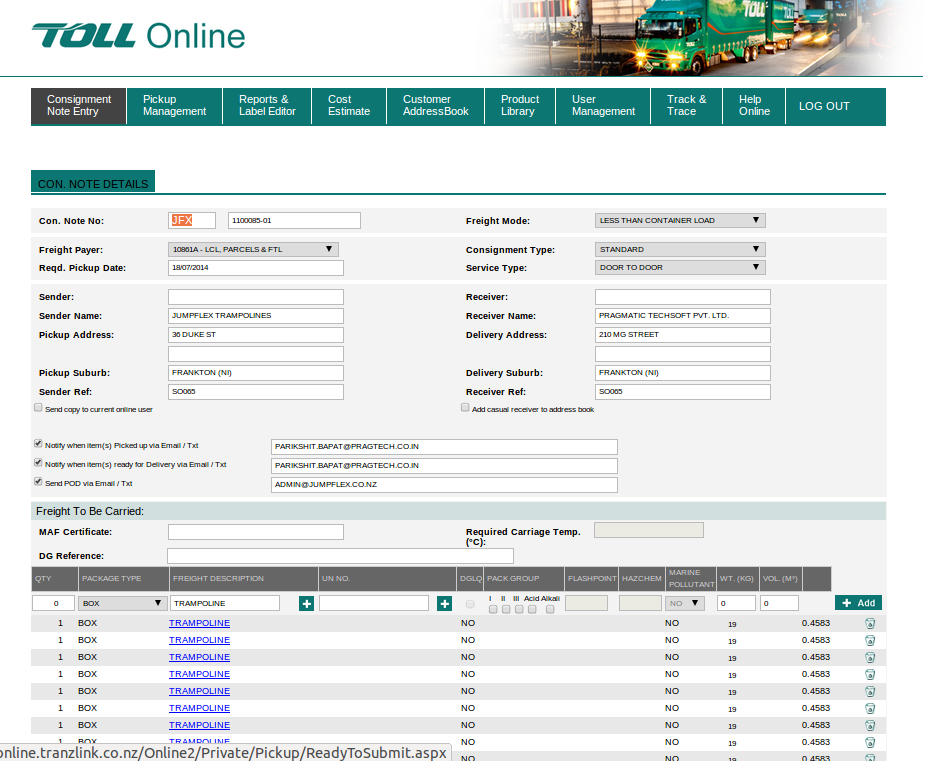The height and width of the screenshot is (761, 950).
Task: Click the Delivery Suburb field
Action: pos(683,373)
